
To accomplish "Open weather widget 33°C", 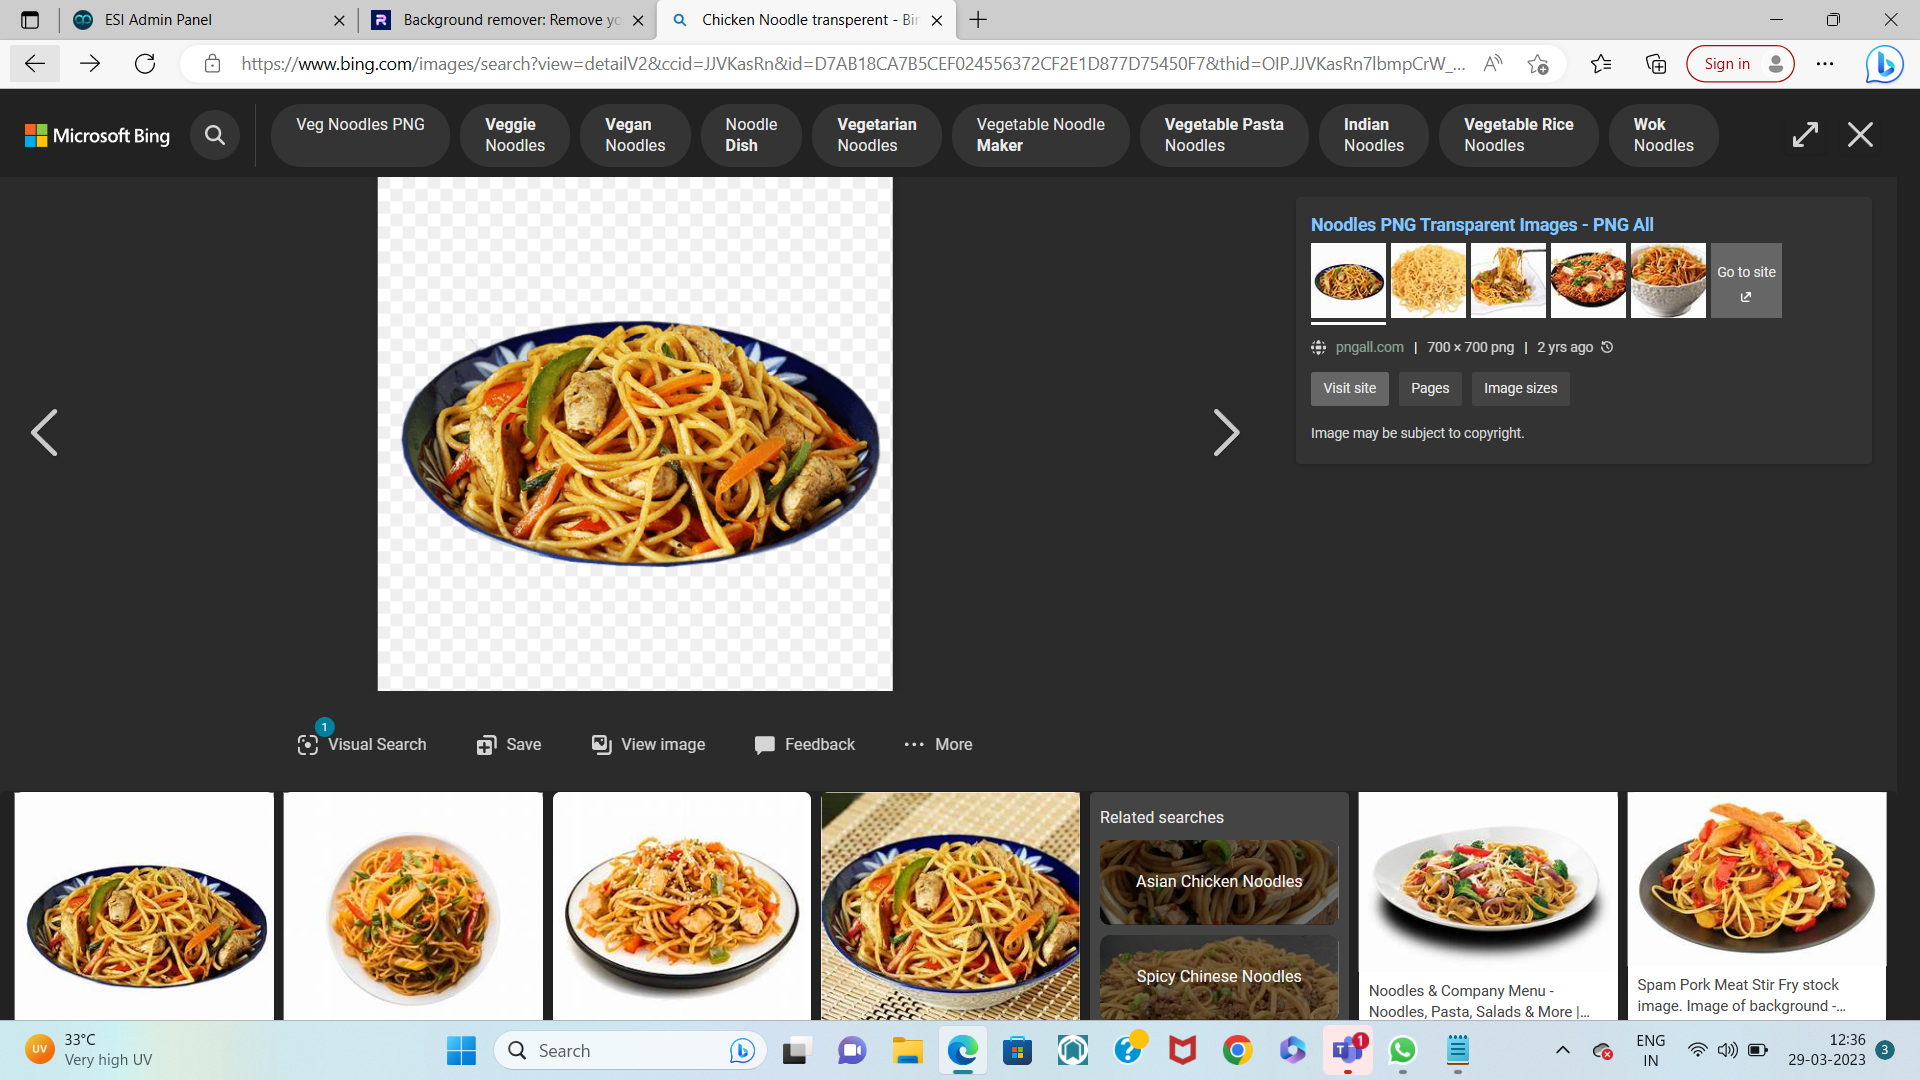I will click(90, 1050).
